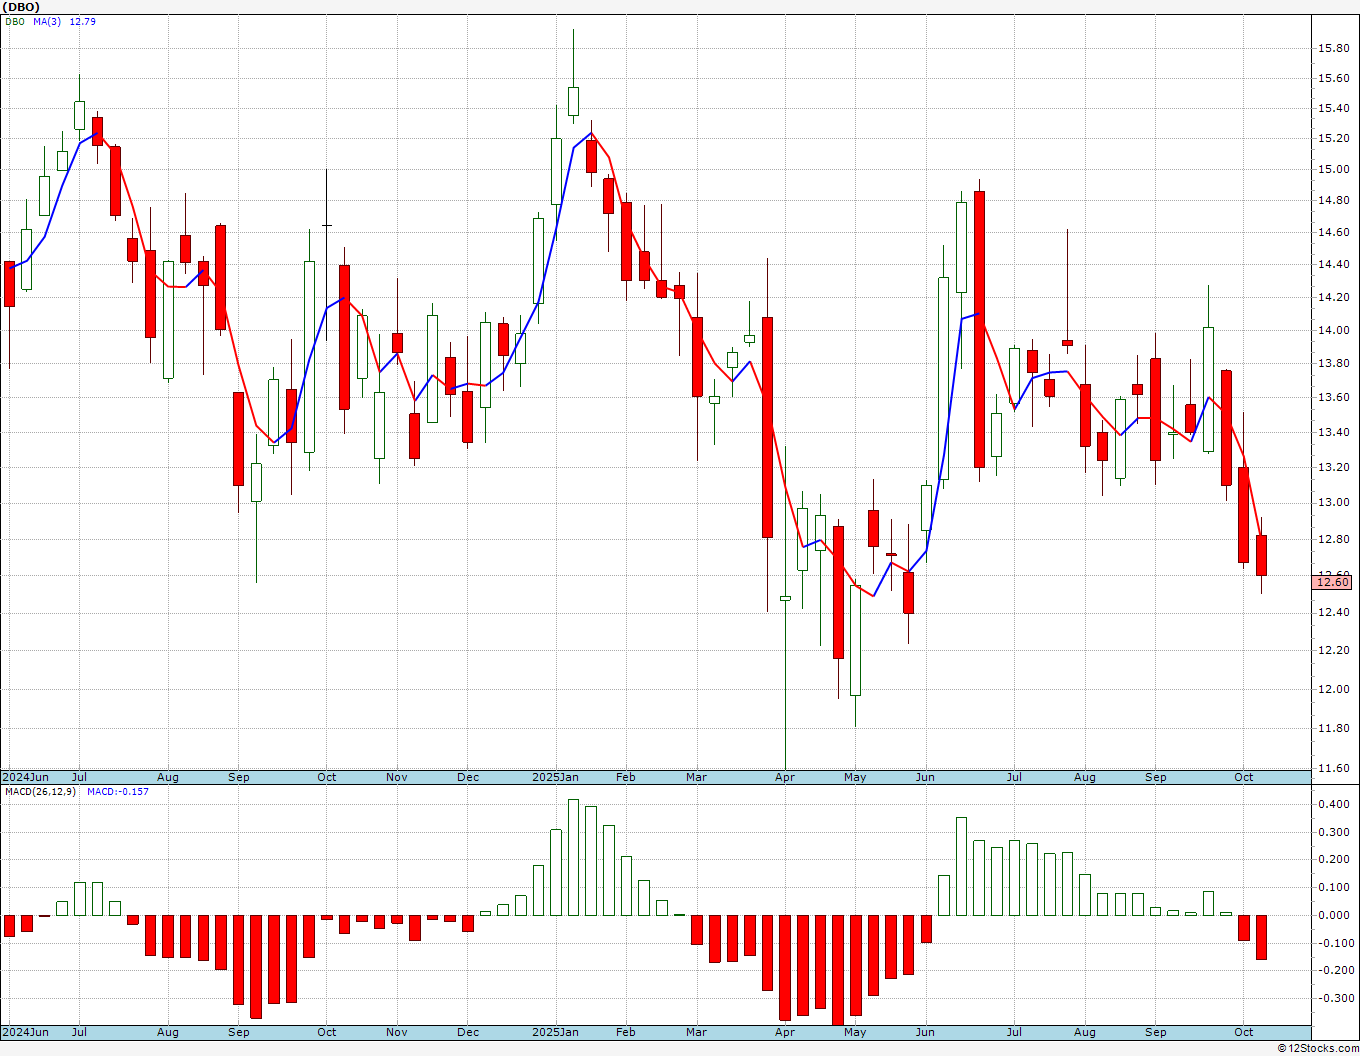The height and width of the screenshot is (1056, 1360).
Task: Click the MACD(26,12,9) indicator label
Action: pos(40,792)
